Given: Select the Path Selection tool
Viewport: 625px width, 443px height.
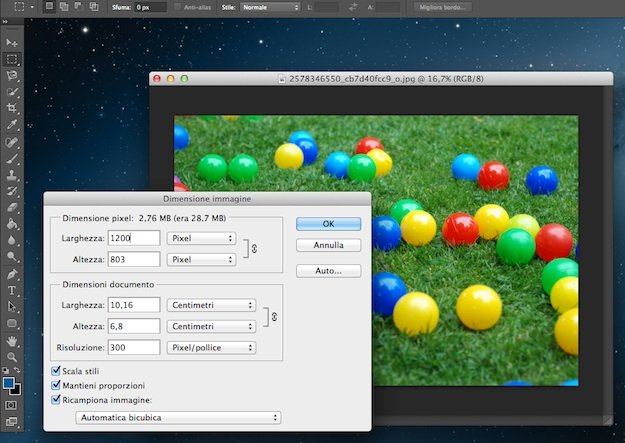Looking at the screenshot, I should [x=12, y=307].
